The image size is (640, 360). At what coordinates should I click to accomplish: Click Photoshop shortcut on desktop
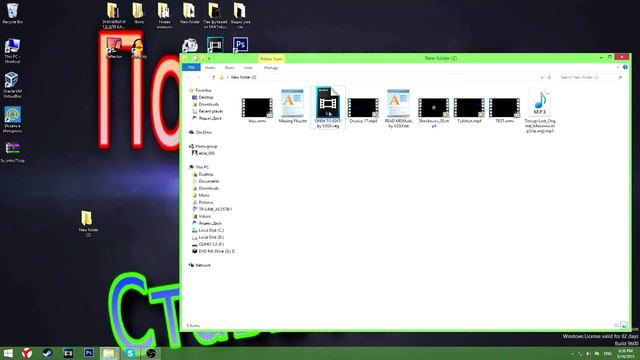click(240, 44)
